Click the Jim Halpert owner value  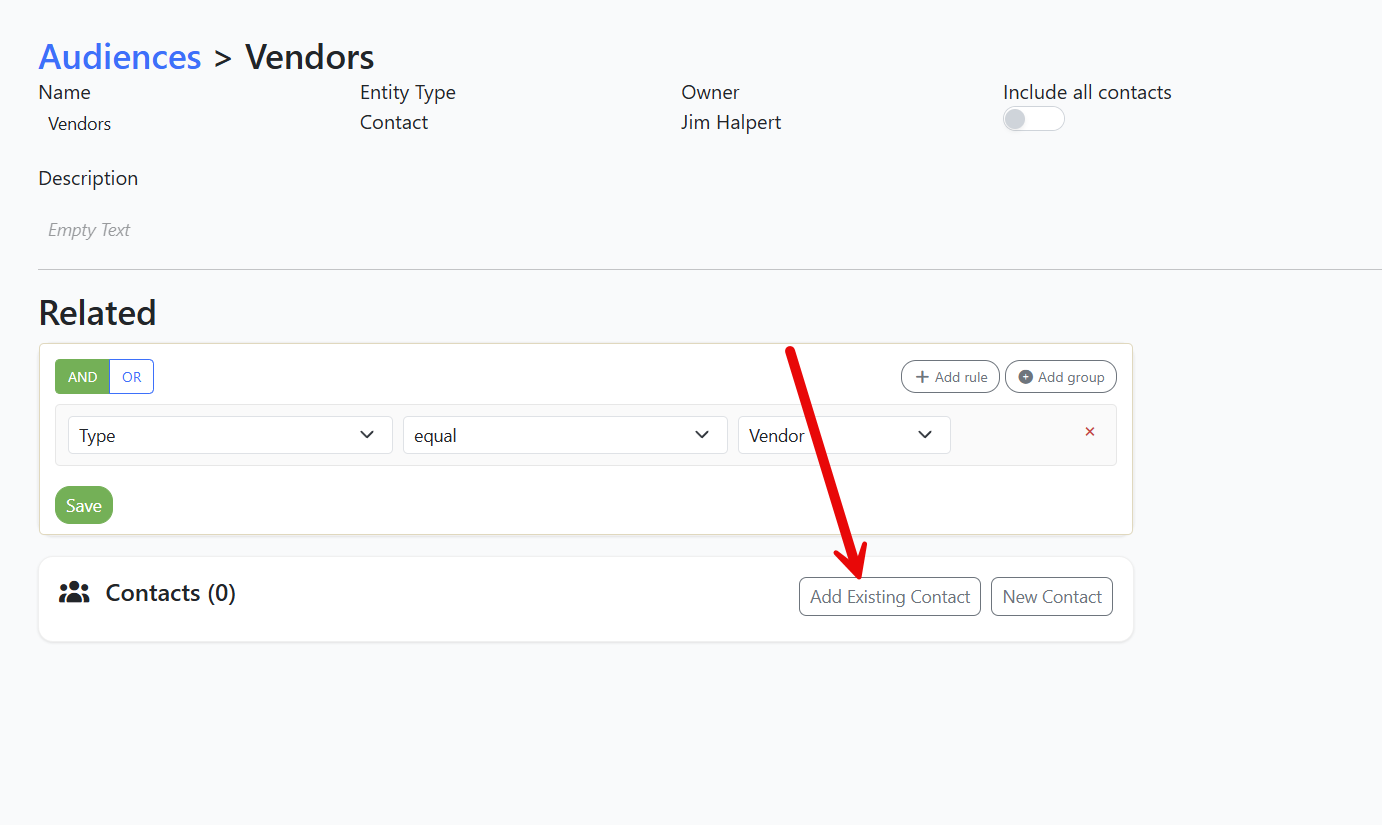[731, 122]
